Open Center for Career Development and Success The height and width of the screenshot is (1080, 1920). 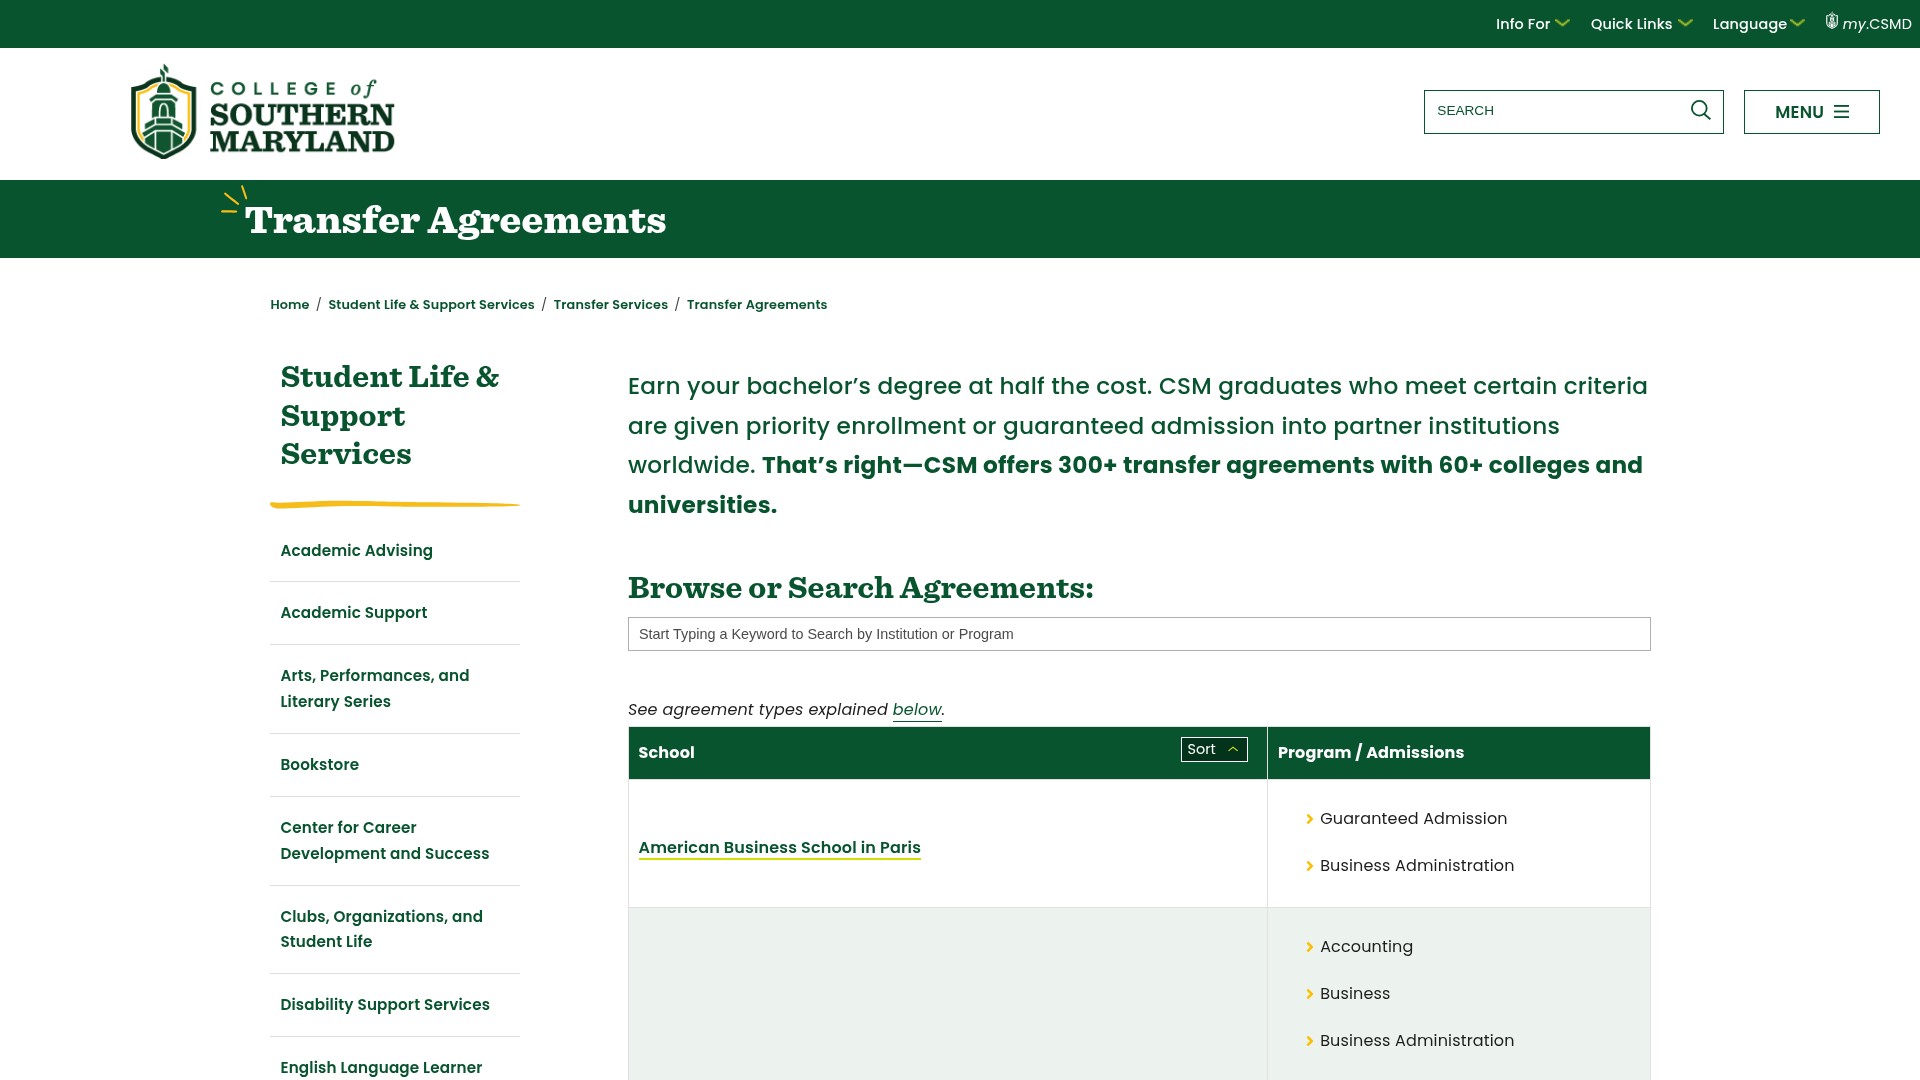pyautogui.click(x=385, y=841)
